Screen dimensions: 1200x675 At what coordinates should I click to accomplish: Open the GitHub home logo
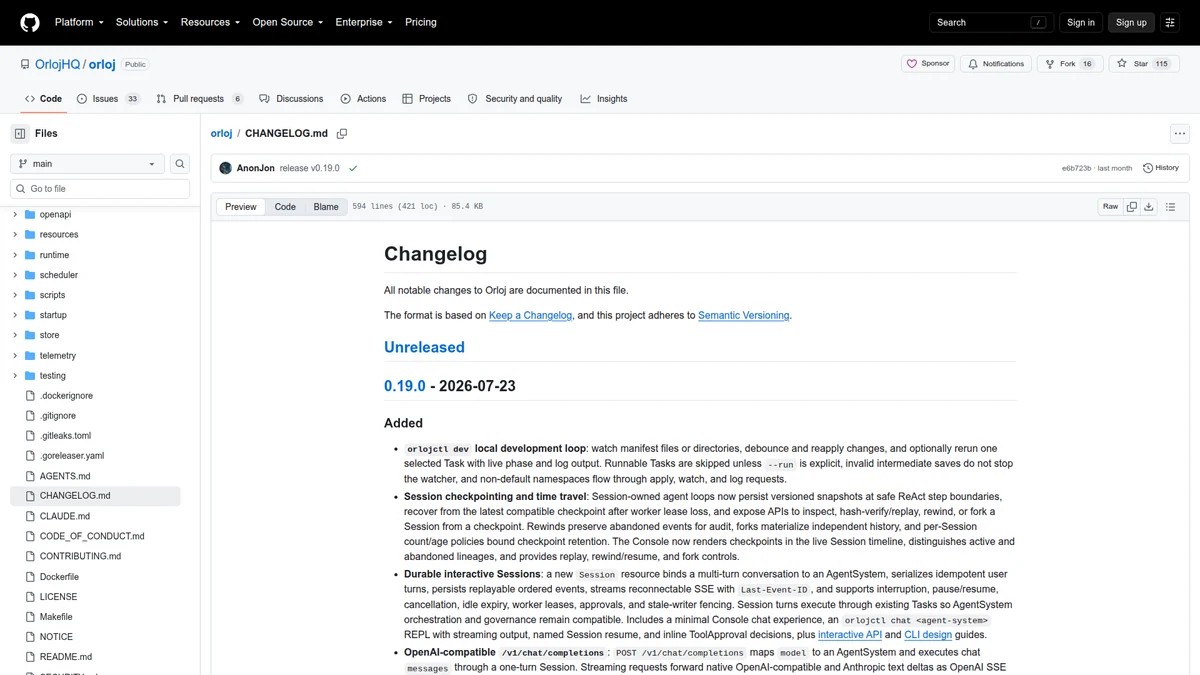tap(30, 22)
